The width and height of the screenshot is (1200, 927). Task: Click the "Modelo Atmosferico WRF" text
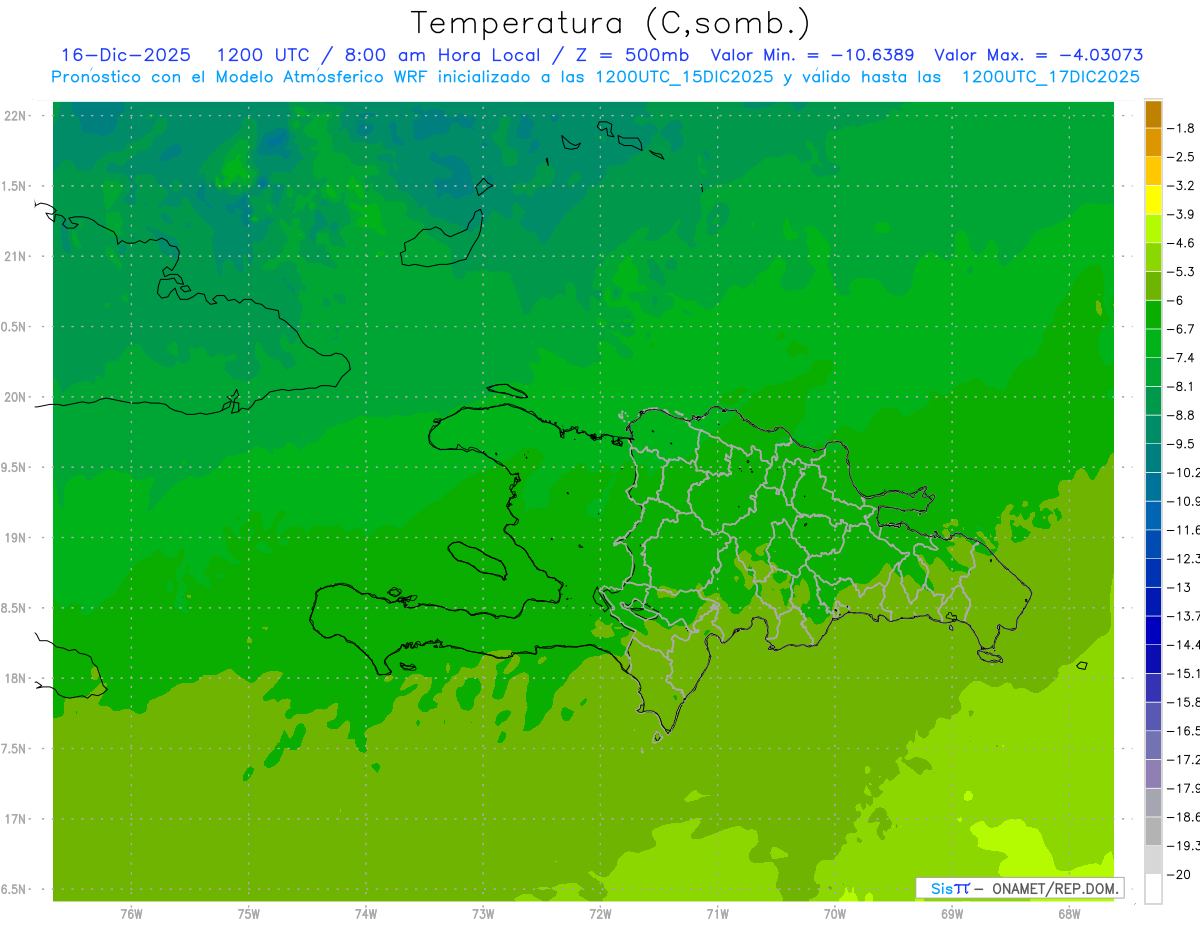coord(320,77)
